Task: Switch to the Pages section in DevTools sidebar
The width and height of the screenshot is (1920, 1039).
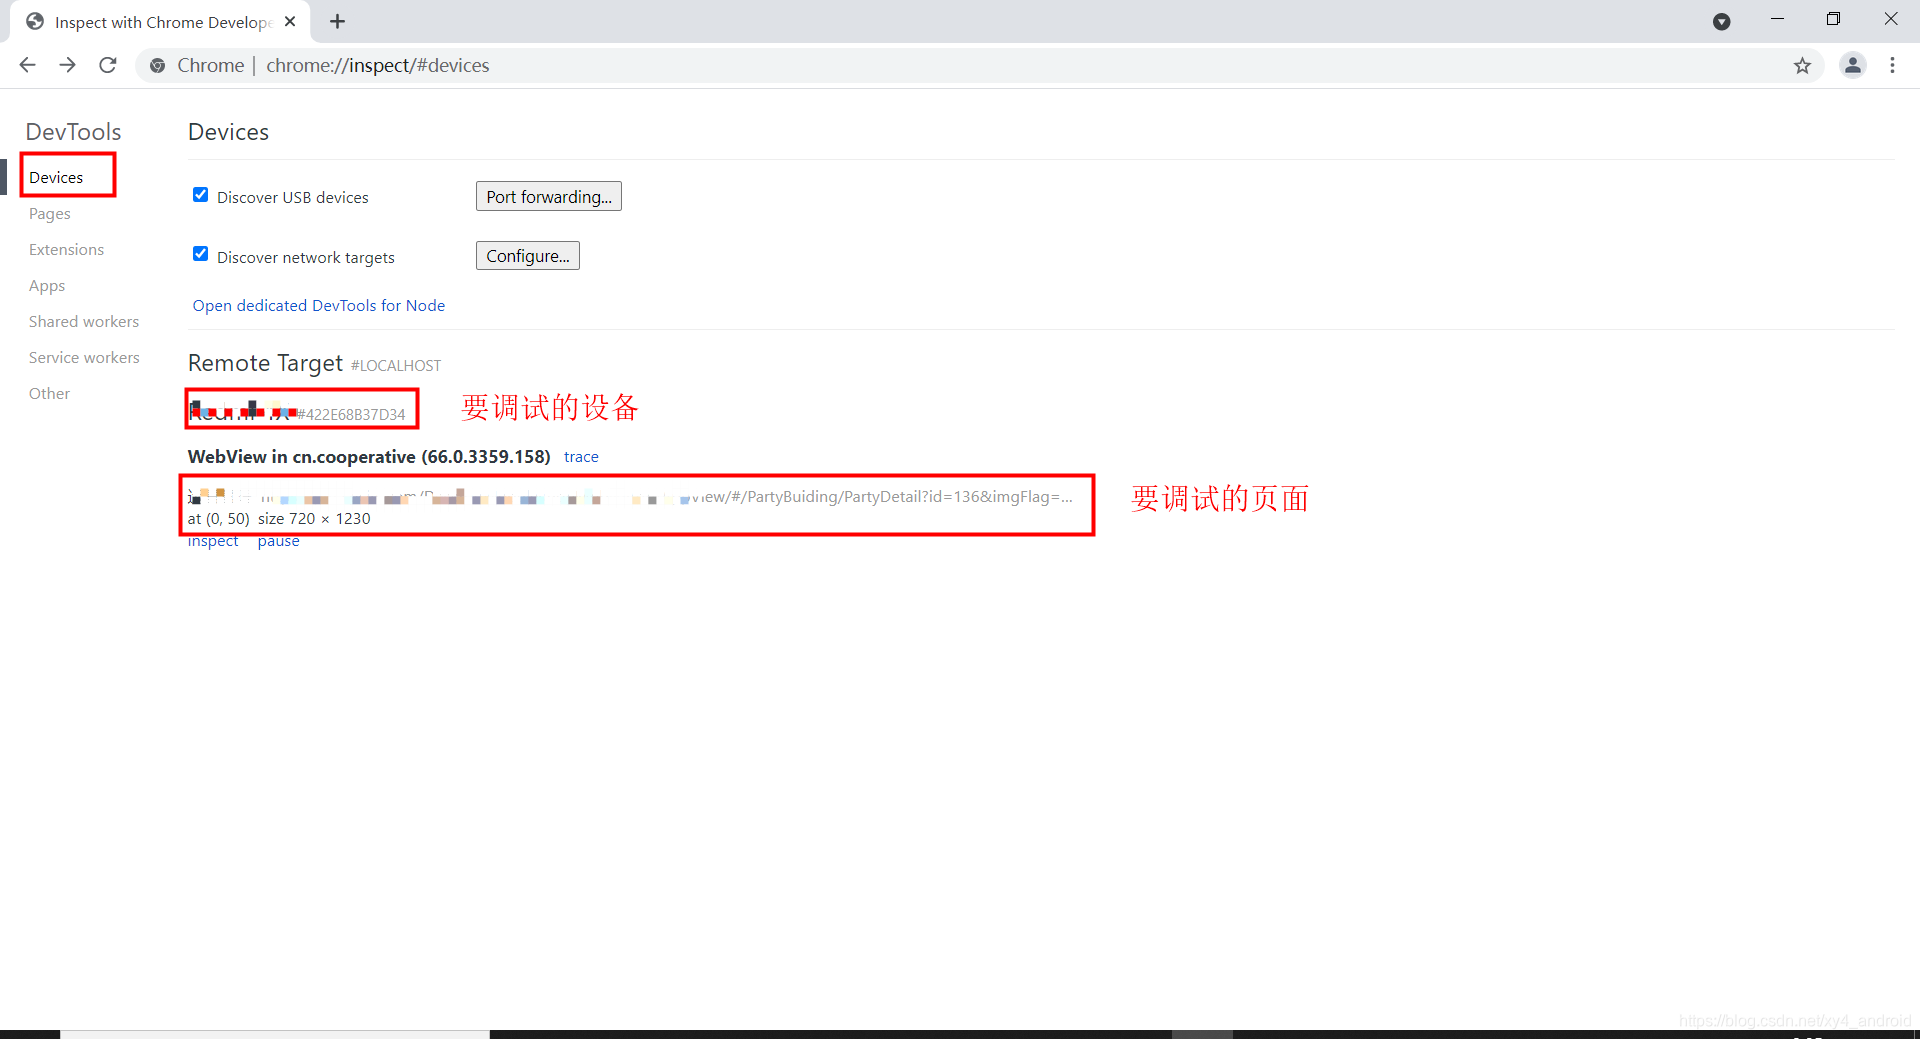Action: click(48, 213)
